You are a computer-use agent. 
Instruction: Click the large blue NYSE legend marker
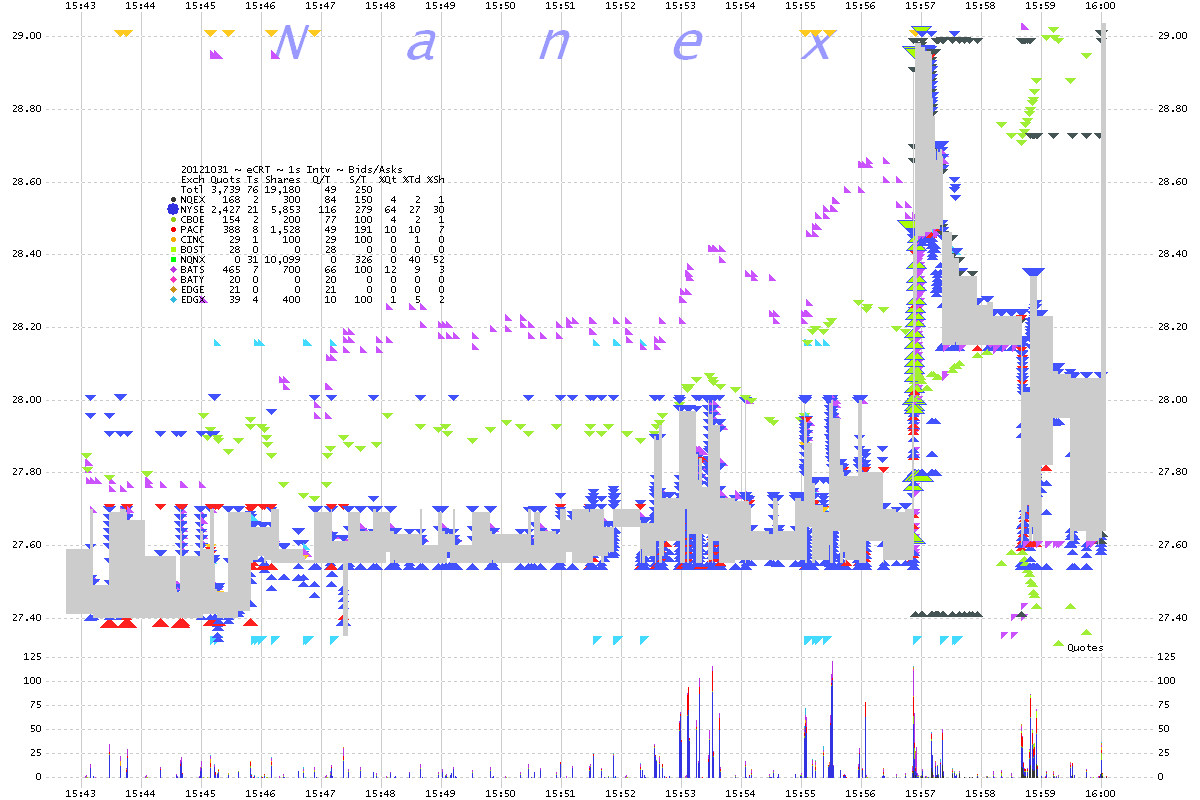point(174,209)
